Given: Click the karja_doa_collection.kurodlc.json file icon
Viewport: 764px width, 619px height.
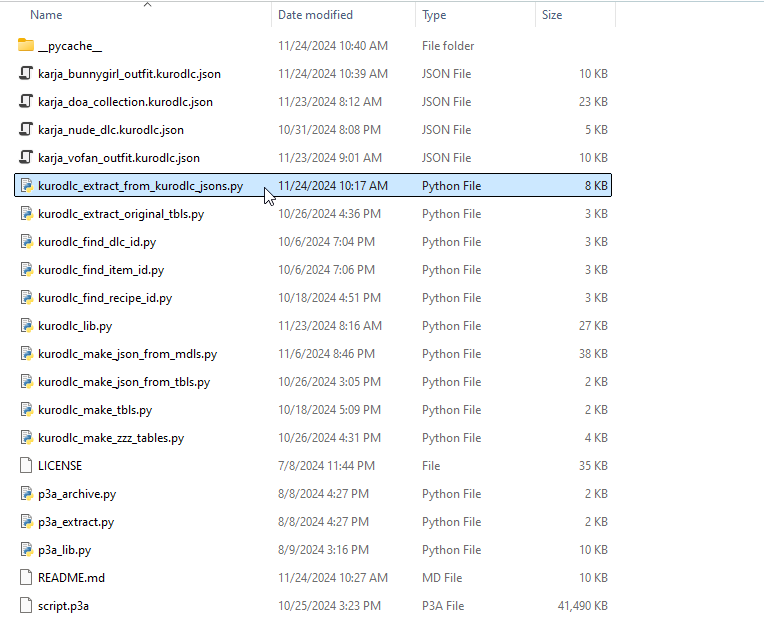Looking at the screenshot, I should coord(26,101).
